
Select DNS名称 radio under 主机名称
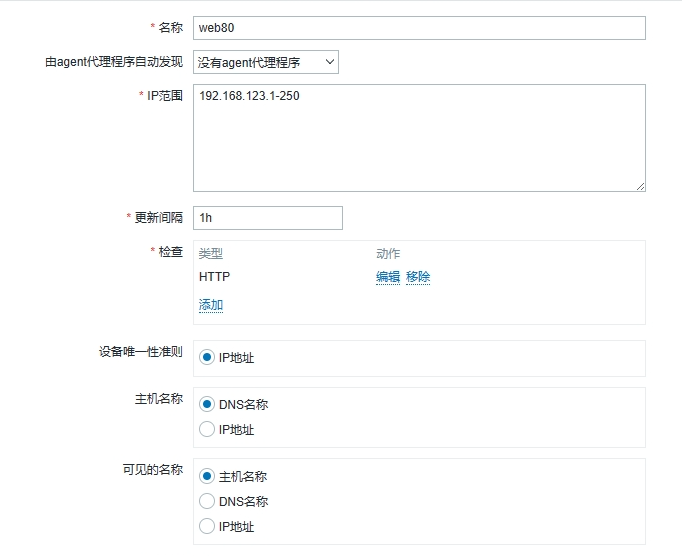[207, 405]
